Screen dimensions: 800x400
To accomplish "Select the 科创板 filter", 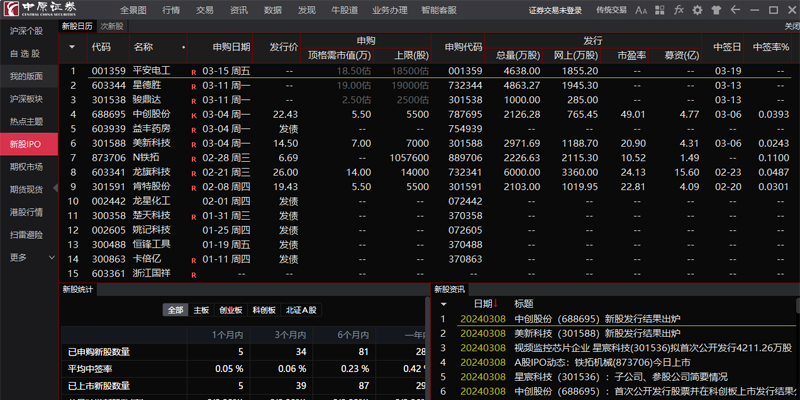I will point(264,310).
